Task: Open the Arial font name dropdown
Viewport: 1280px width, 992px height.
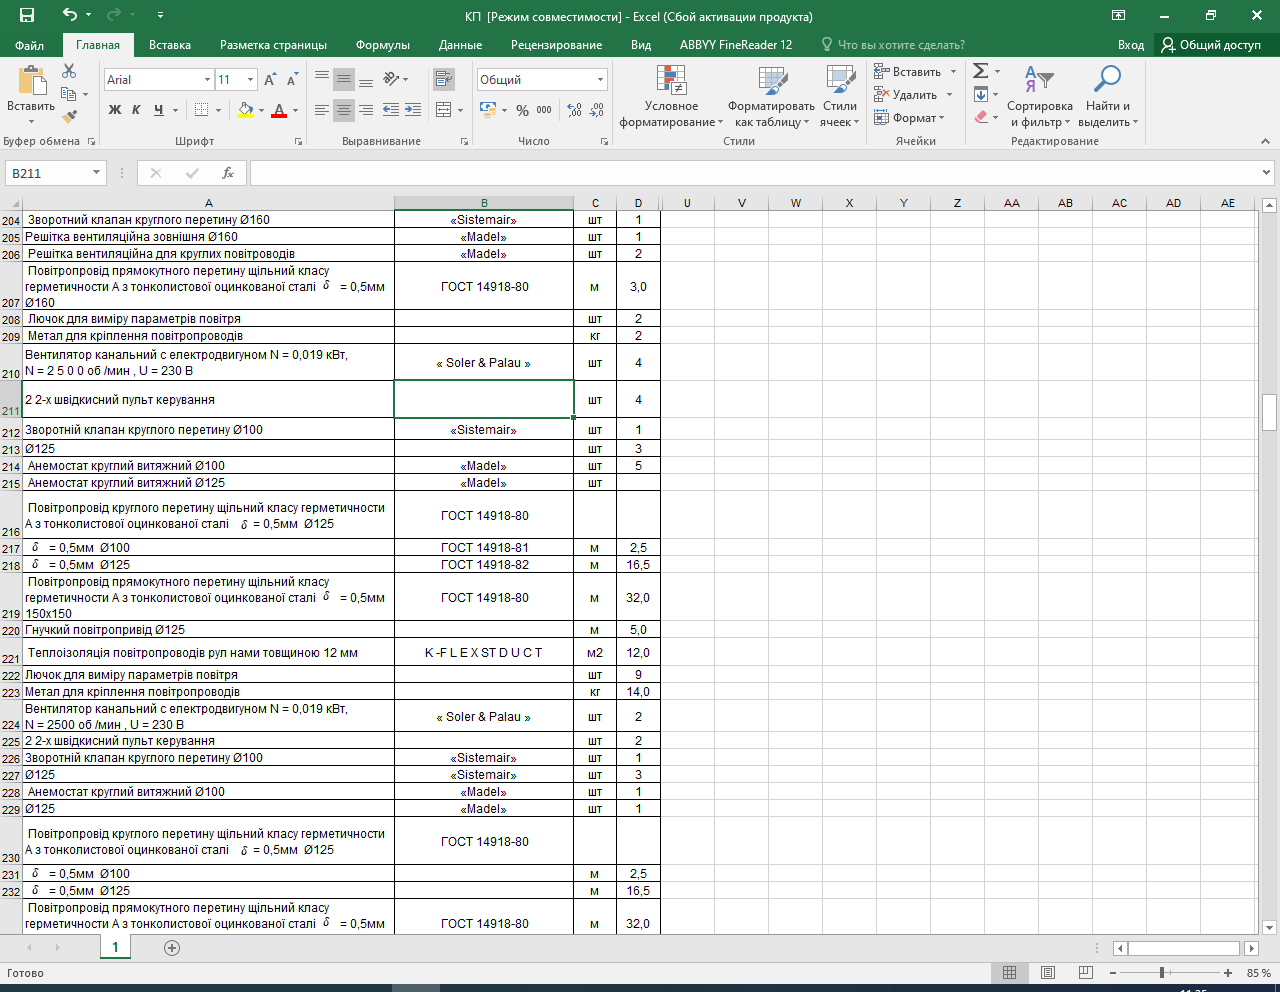Action: click(207, 80)
